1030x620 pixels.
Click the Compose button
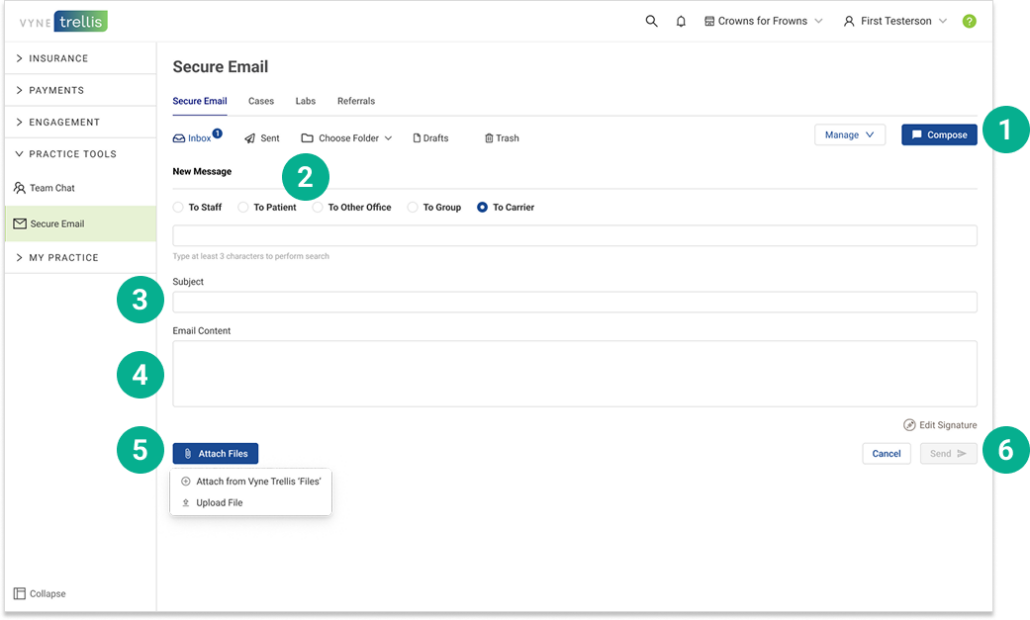click(x=939, y=135)
